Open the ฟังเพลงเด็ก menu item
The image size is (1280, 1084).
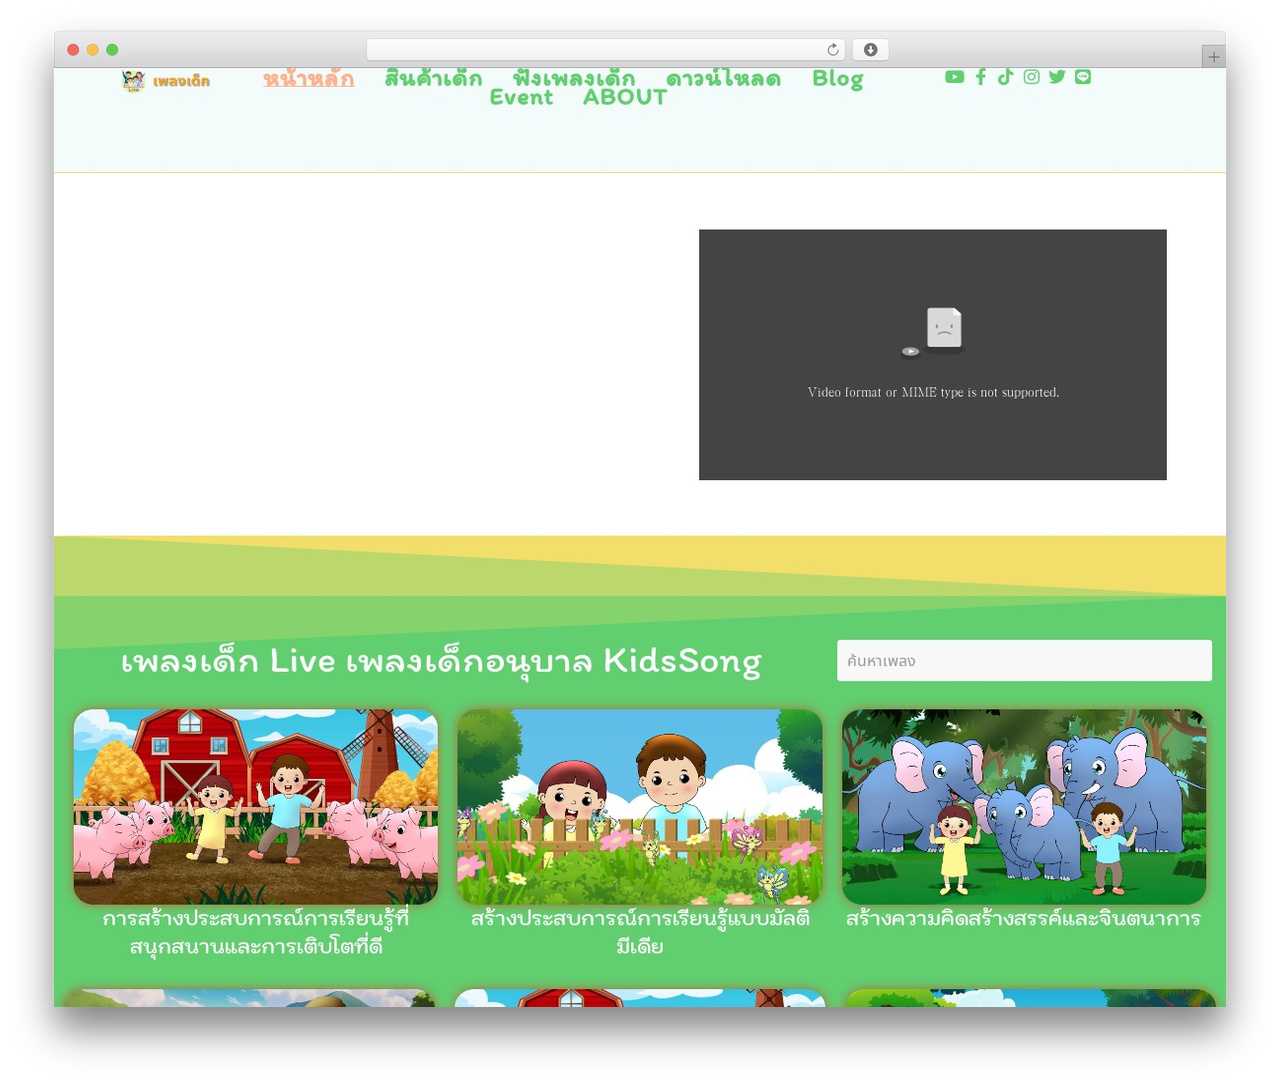point(574,78)
